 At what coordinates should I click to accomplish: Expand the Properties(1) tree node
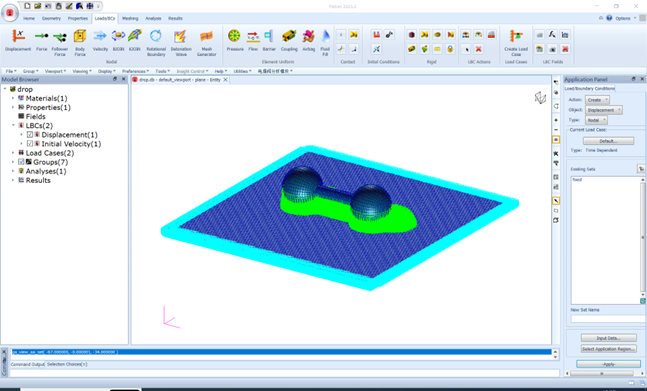coord(13,107)
